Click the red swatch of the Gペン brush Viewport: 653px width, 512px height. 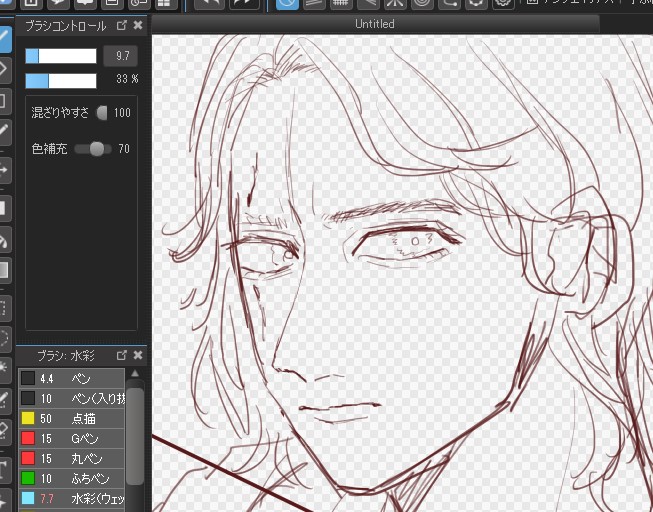point(28,438)
